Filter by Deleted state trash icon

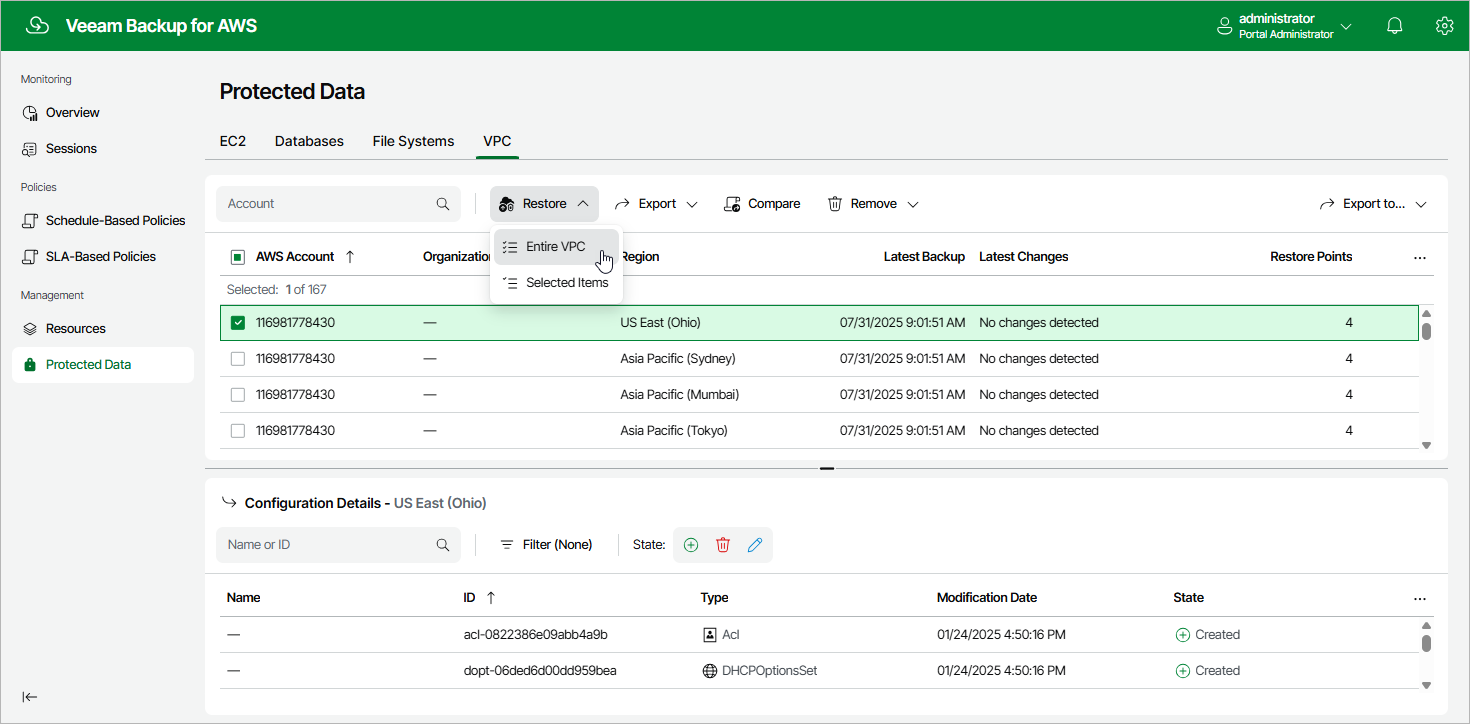[x=723, y=545]
